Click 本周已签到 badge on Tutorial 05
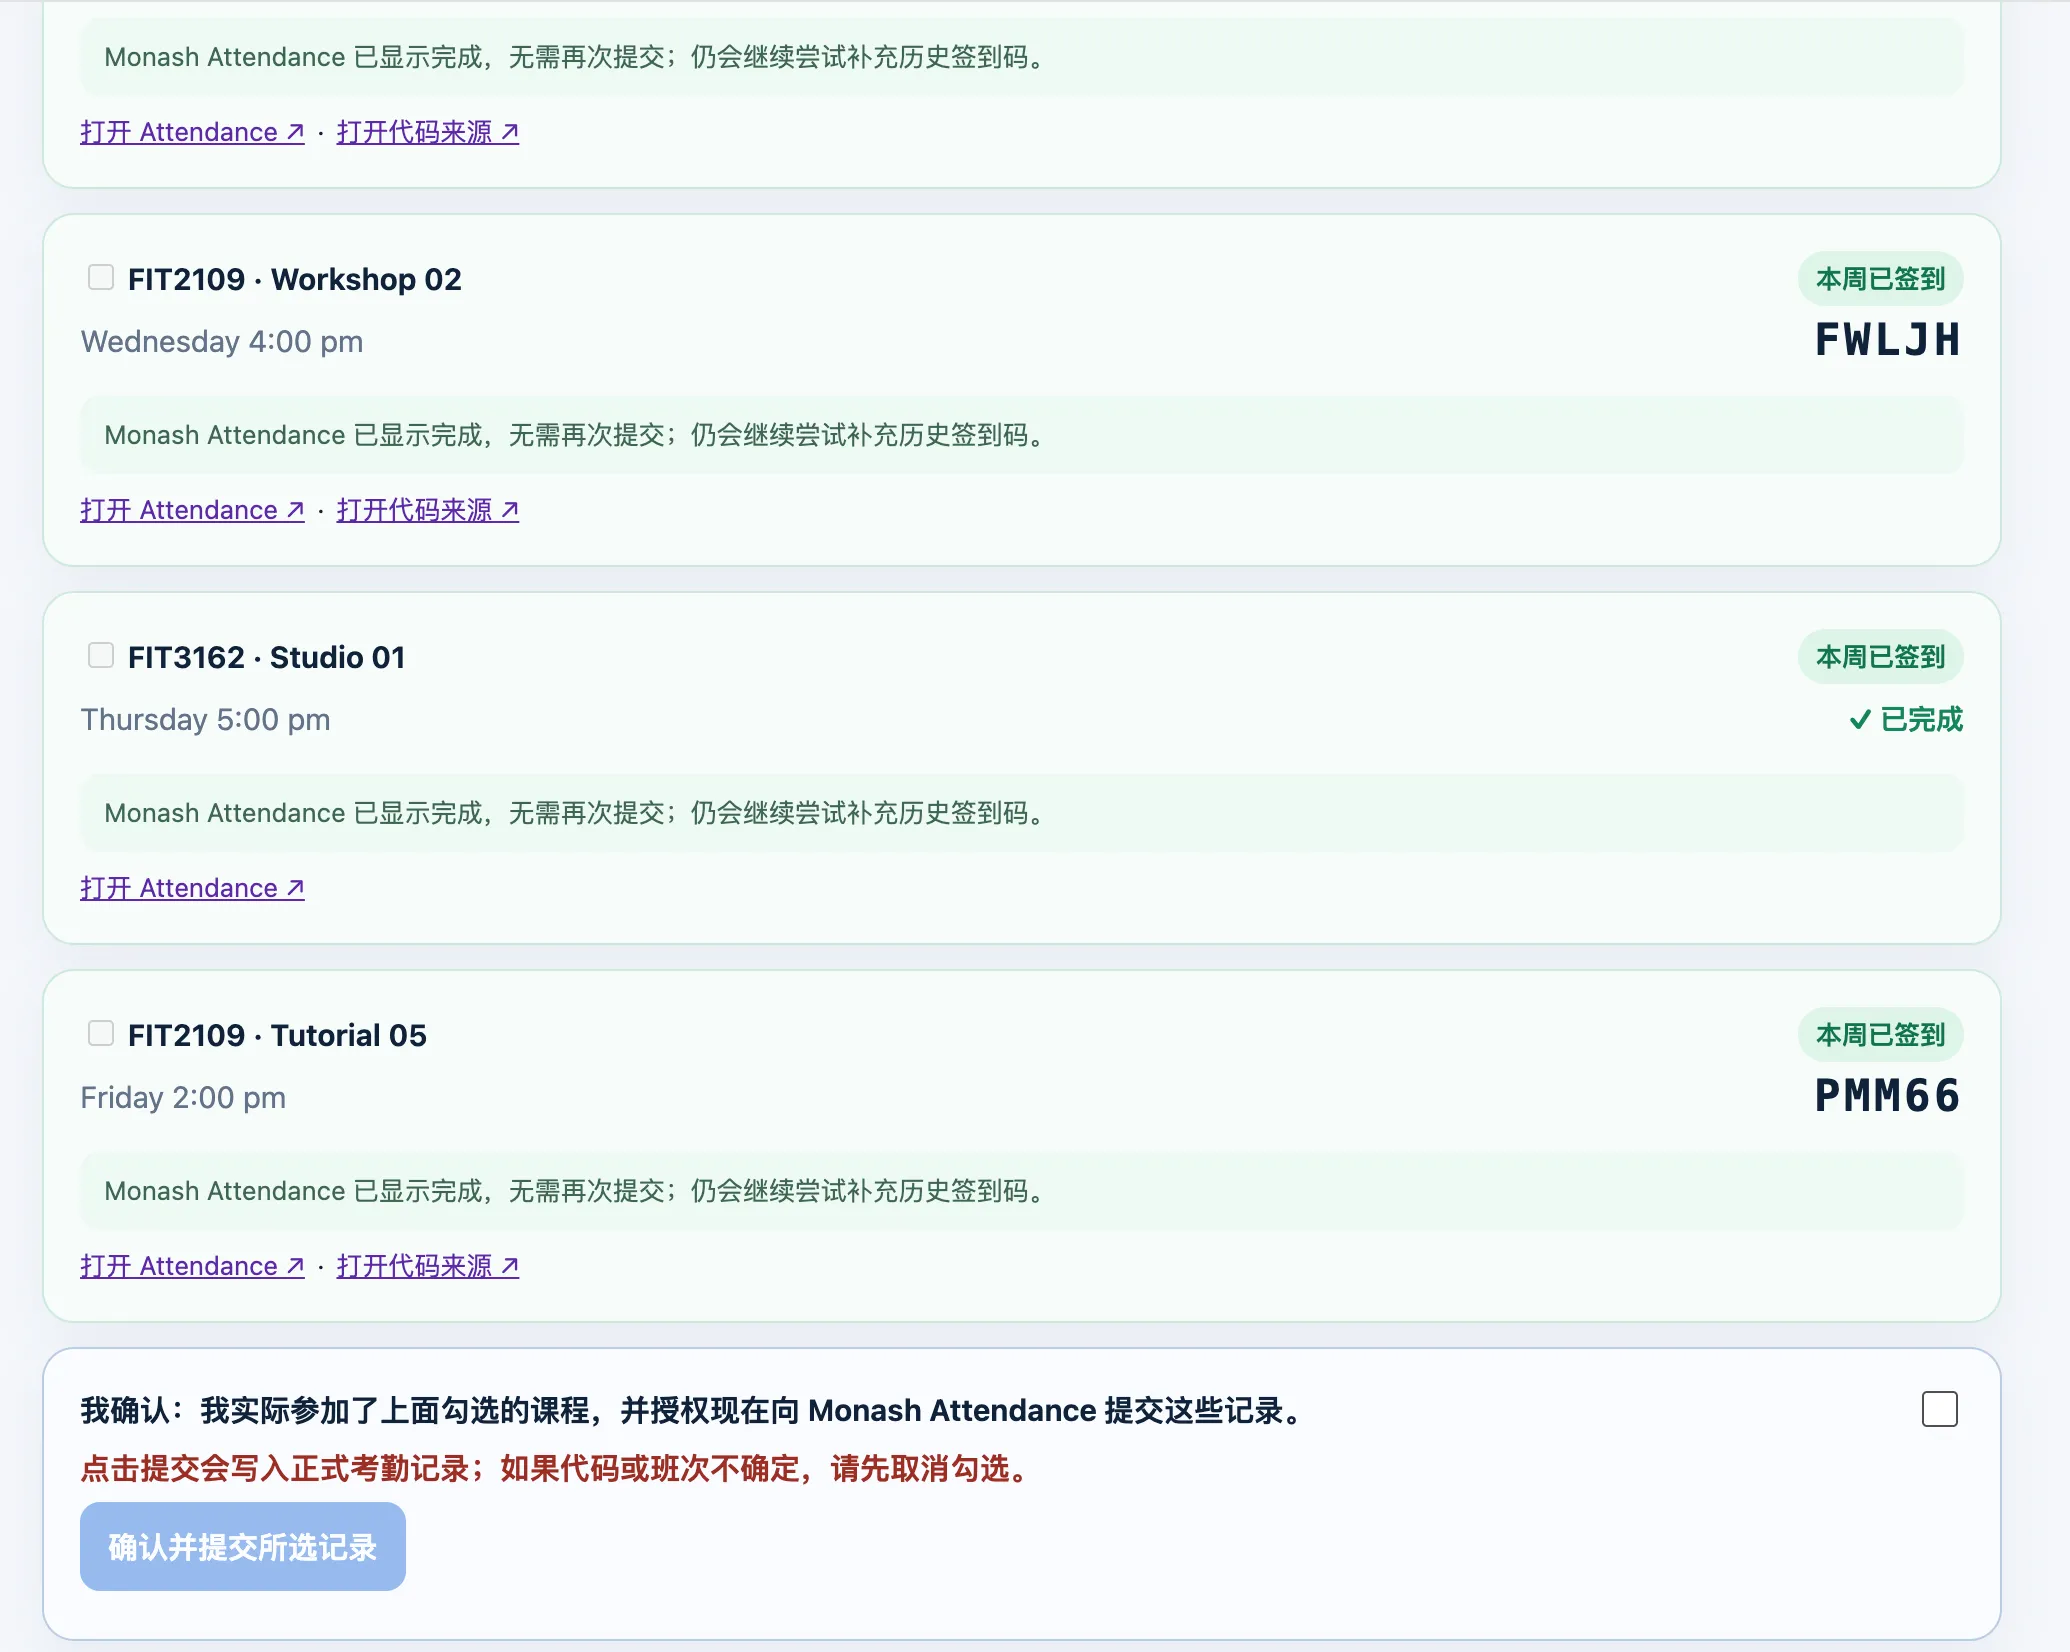This screenshot has height=1652, width=2070. pyautogui.click(x=1880, y=1035)
